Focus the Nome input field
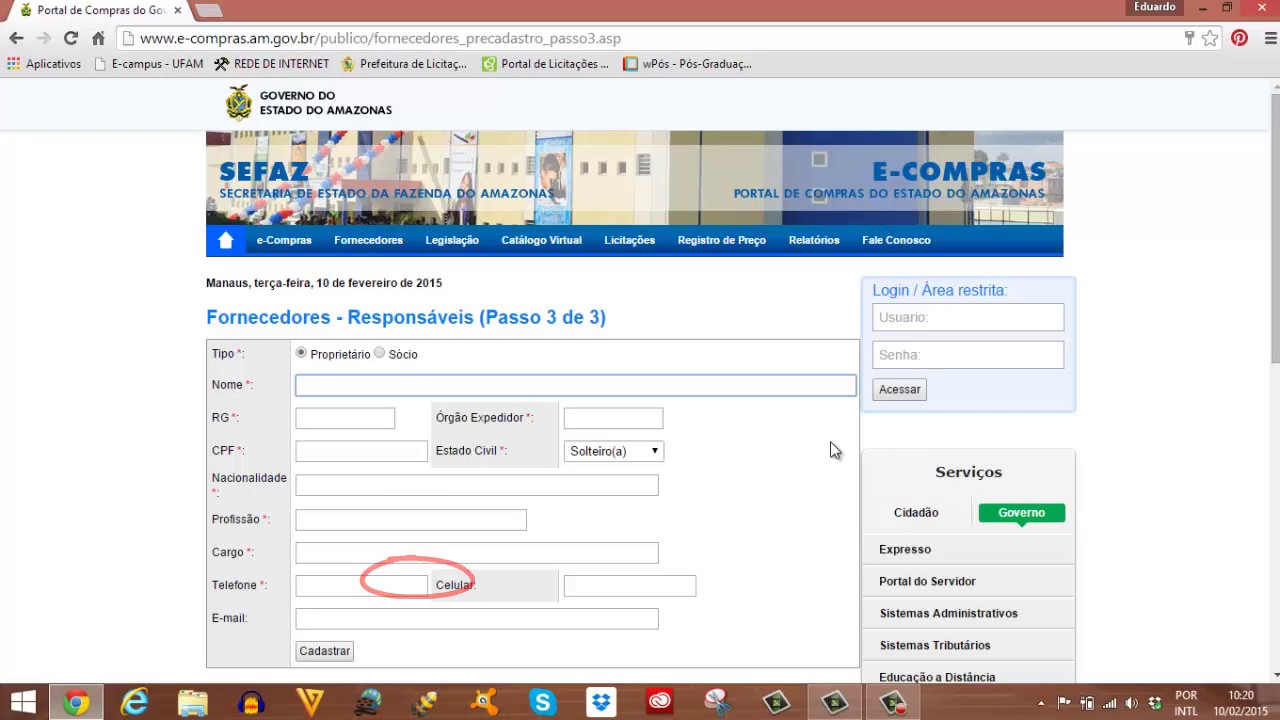The image size is (1280, 720). point(576,386)
